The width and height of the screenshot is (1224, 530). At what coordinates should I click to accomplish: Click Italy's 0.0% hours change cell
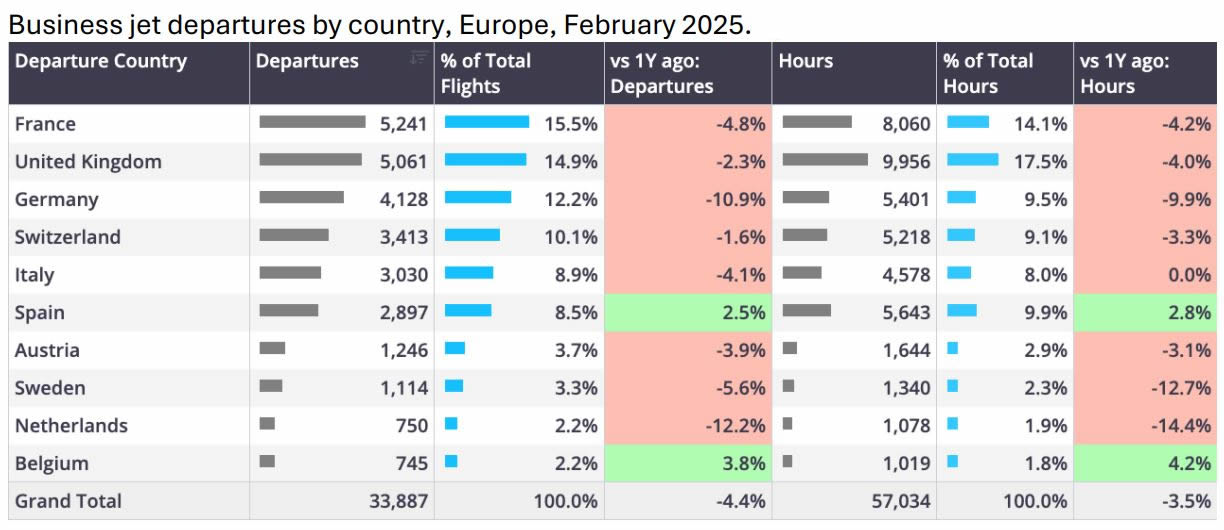pos(1145,275)
